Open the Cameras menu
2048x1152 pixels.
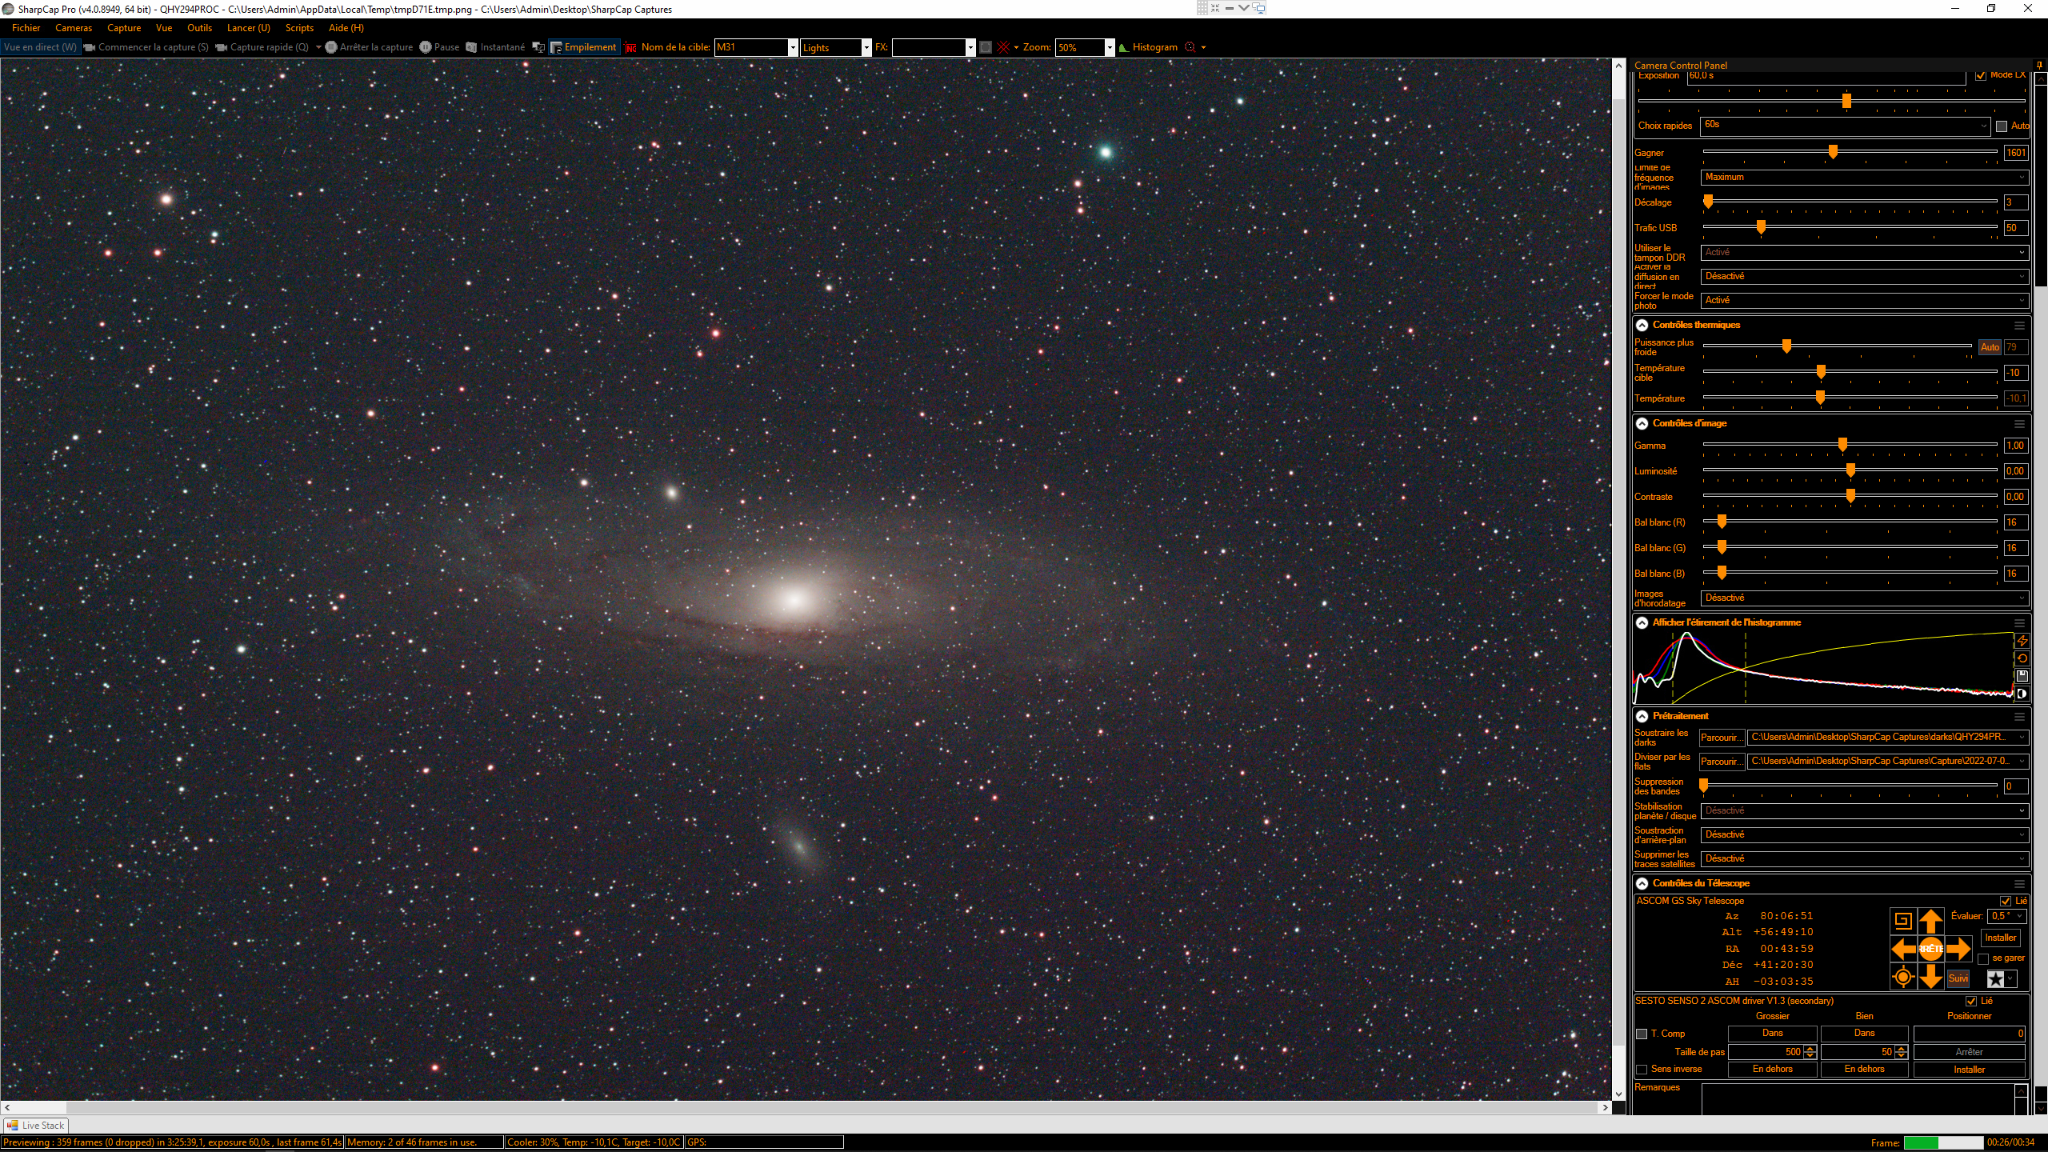click(x=73, y=28)
